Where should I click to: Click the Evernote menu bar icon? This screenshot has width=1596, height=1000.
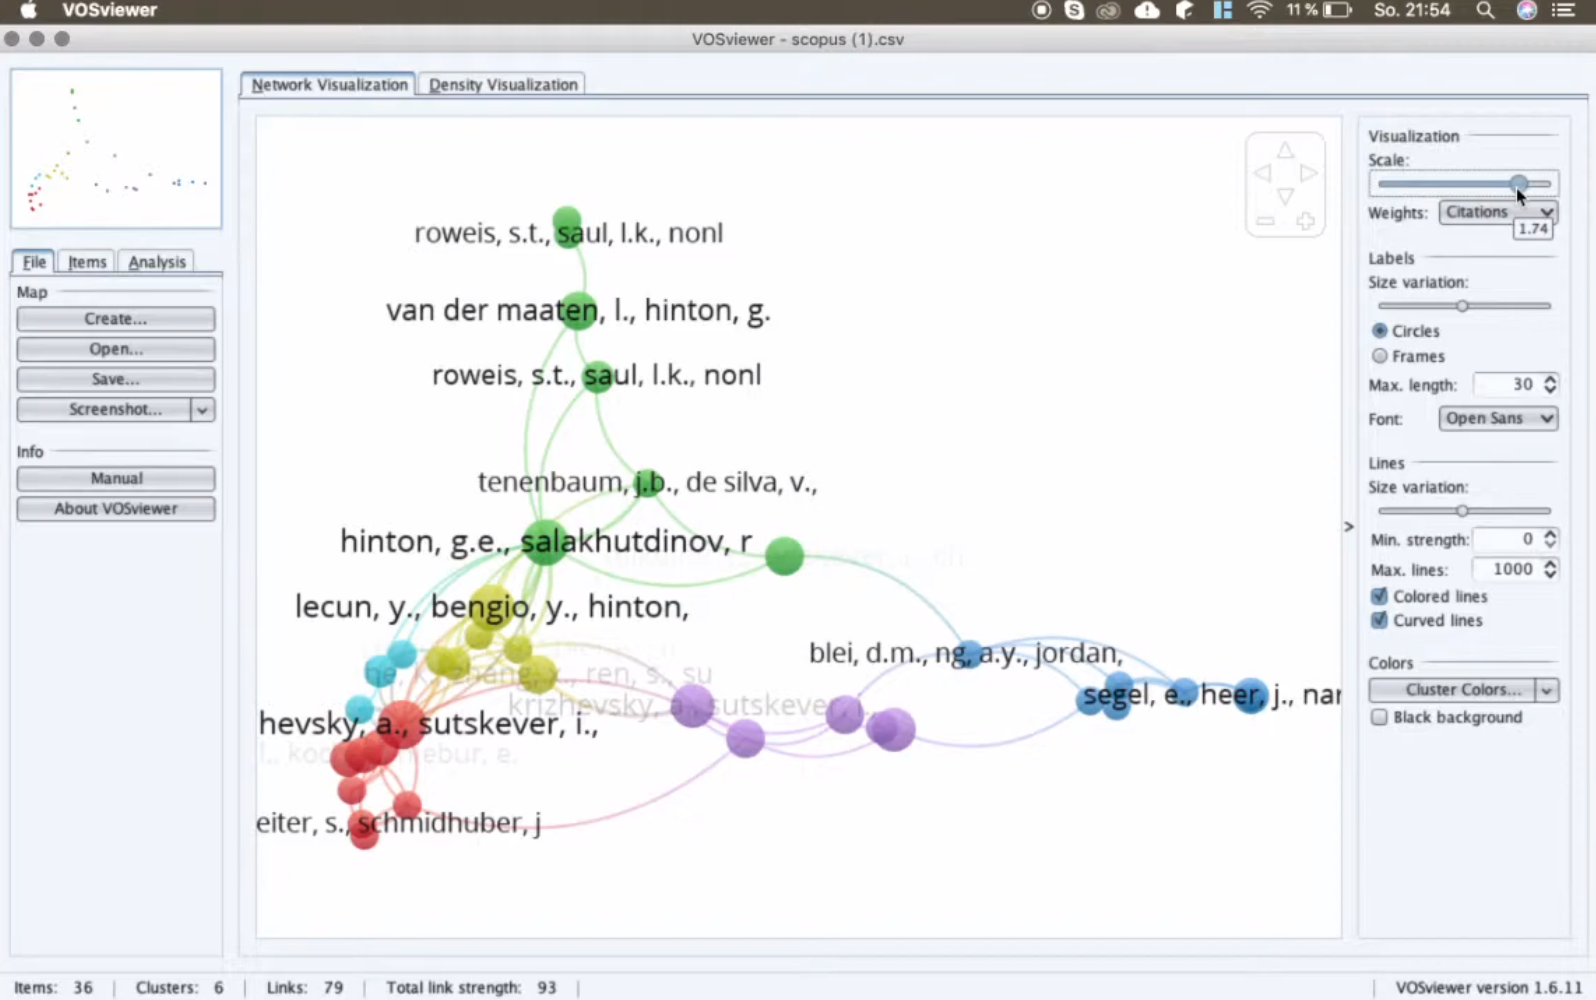pyautogui.click(x=1184, y=10)
